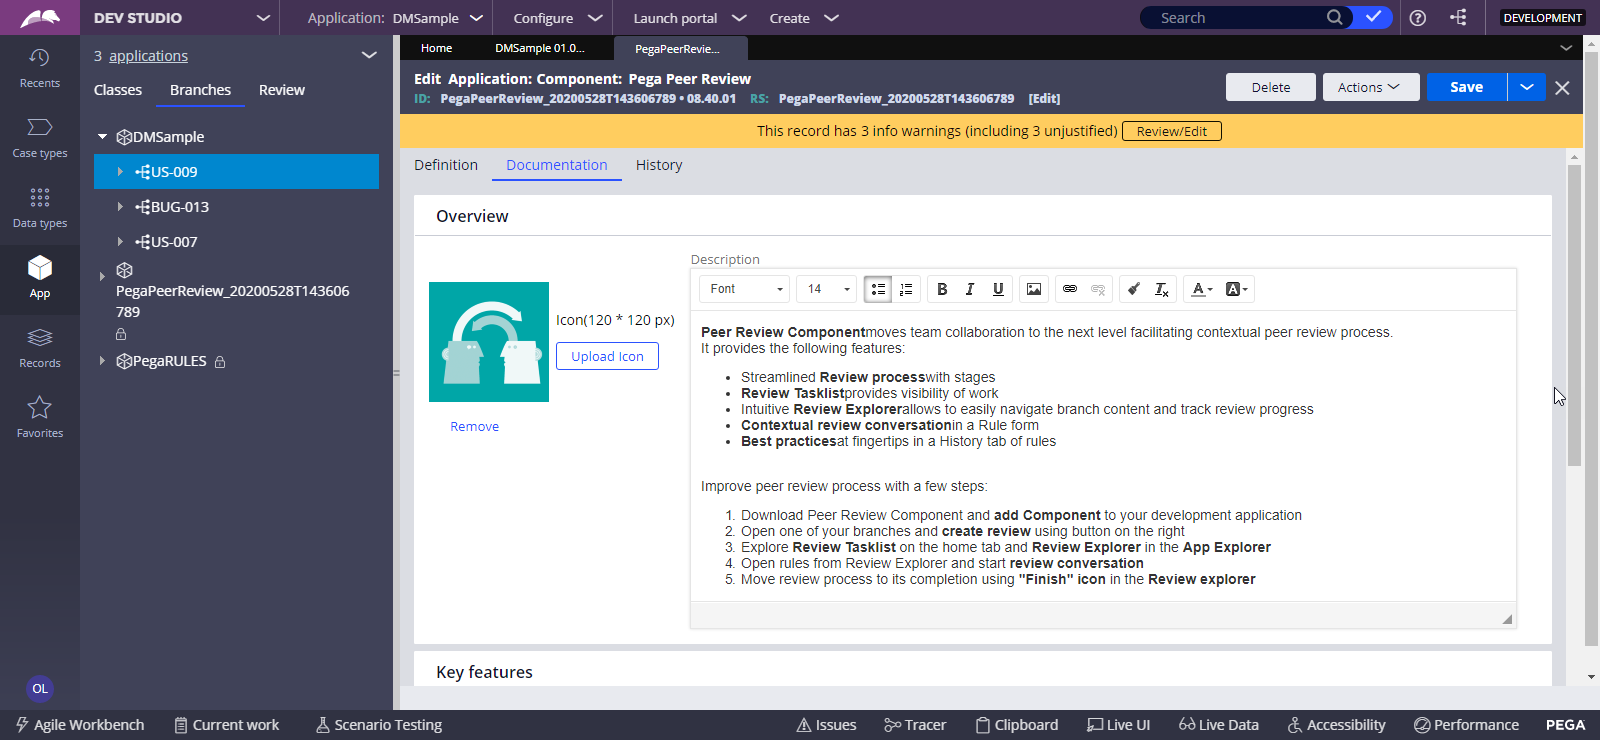Image resolution: width=1600 pixels, height=740 pixels.
Task: Click the Review/Edit warnings button
Action: point(1172,131)
